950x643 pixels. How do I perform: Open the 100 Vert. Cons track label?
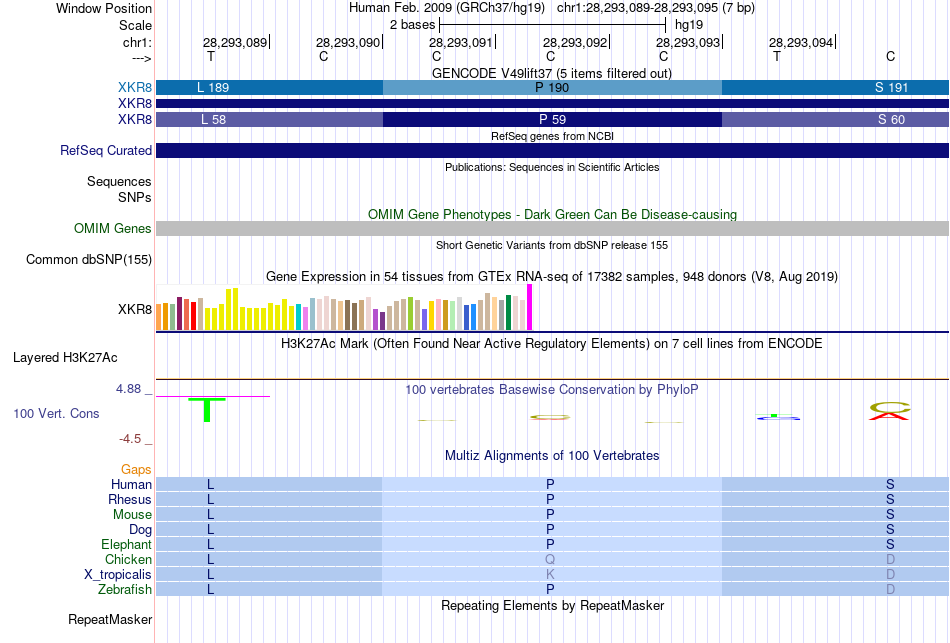pyautogui.click(x=56, y=413)
